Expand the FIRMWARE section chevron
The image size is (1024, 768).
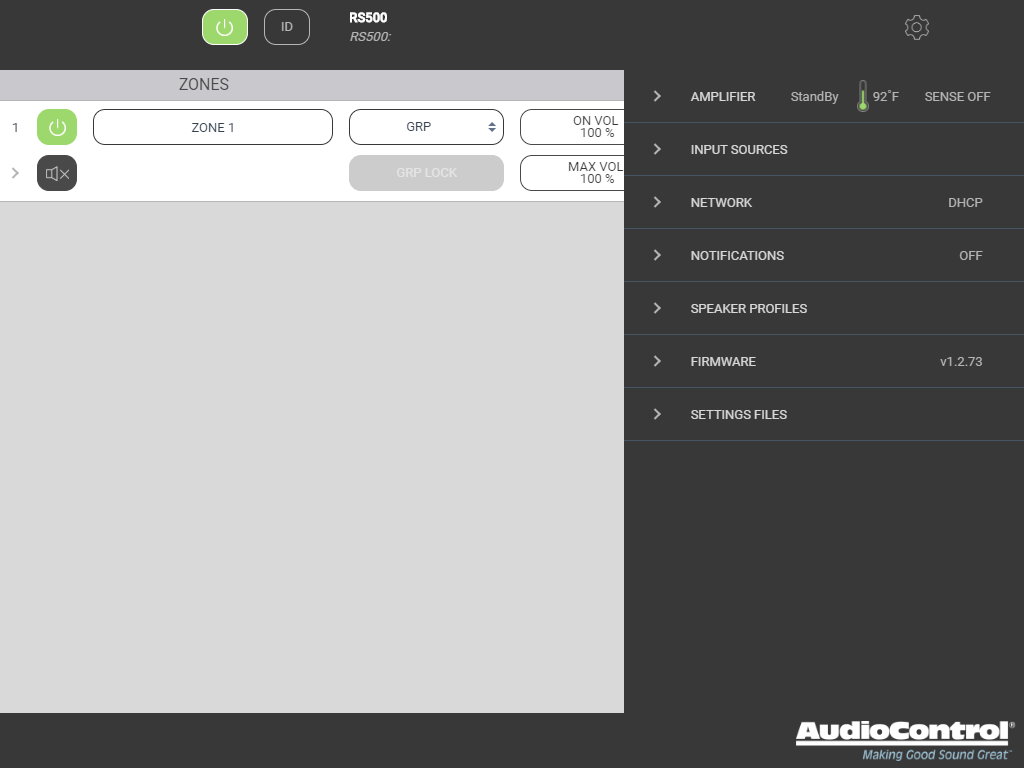pyautogui.click(x=657, y=362)
